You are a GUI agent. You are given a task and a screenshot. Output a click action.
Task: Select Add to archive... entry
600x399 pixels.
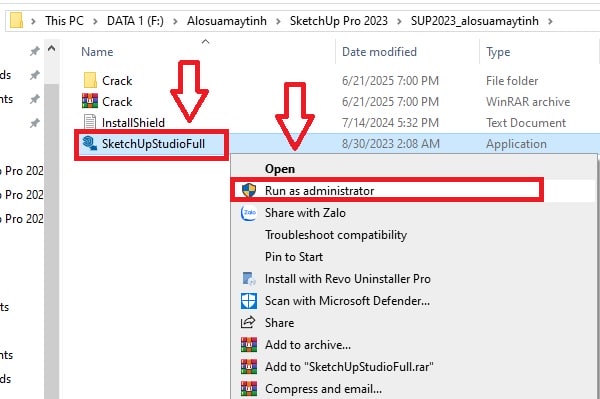[x=308, y=344]
